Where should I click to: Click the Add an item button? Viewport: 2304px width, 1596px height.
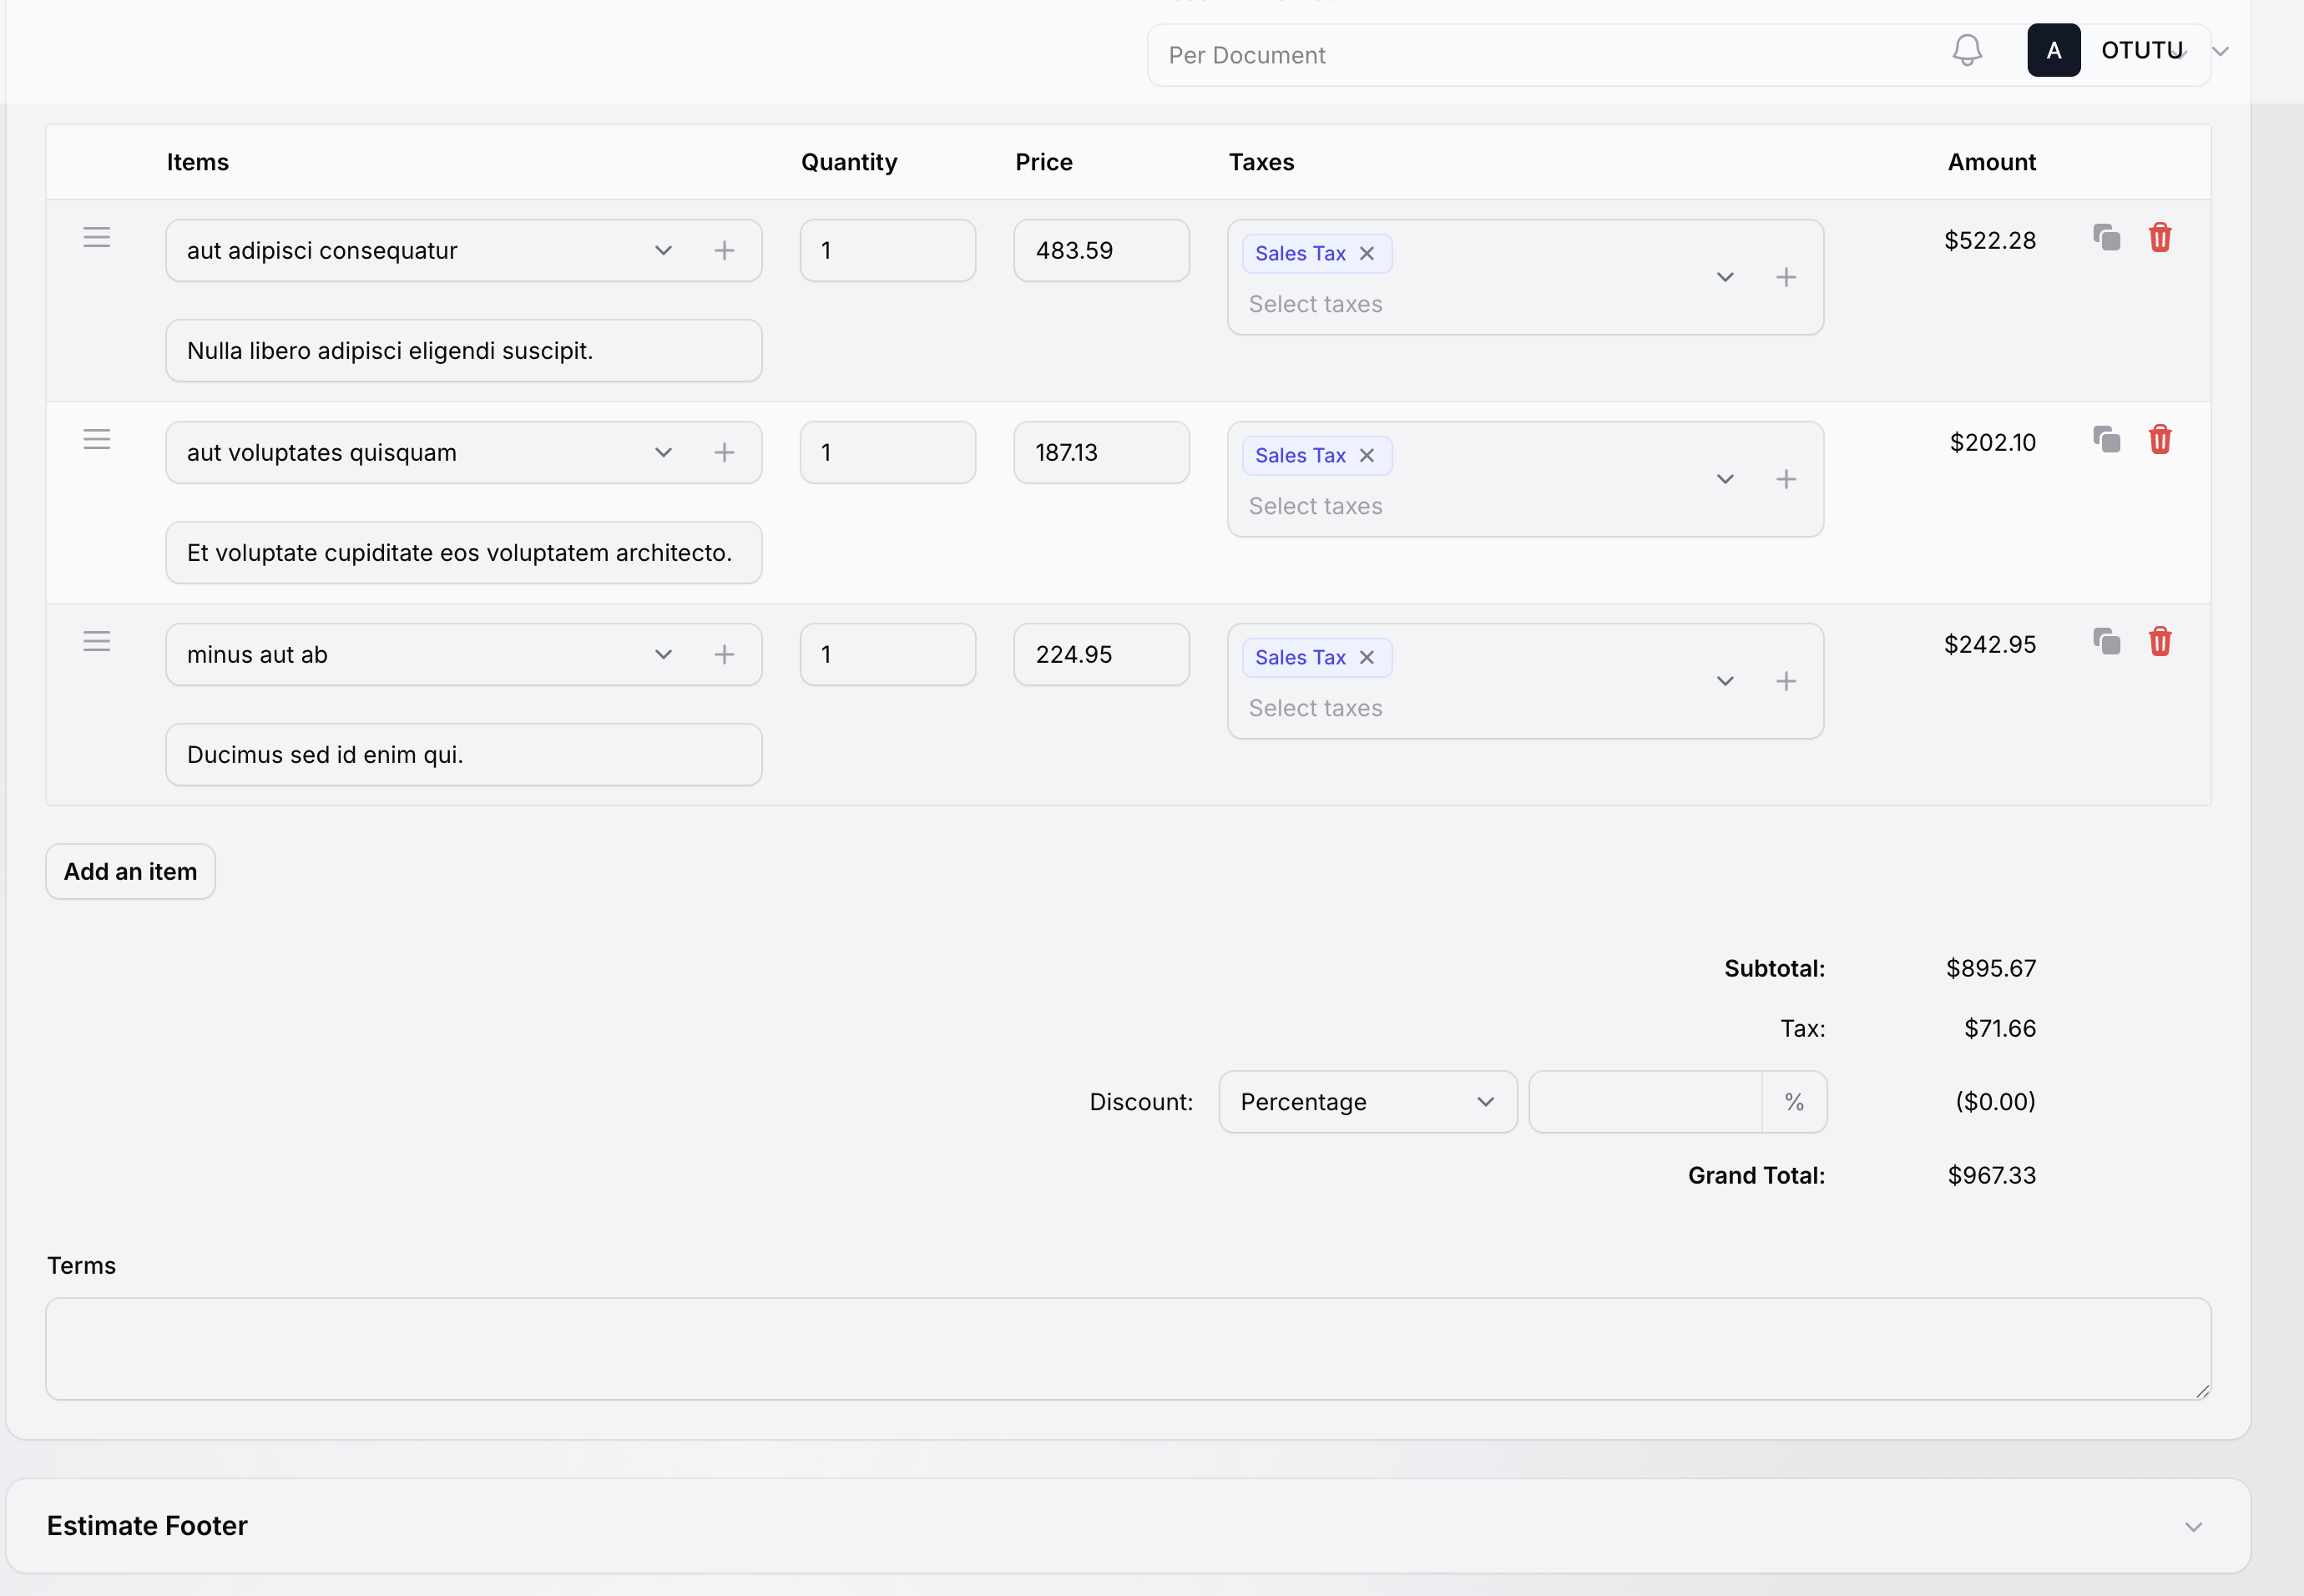coord(130,872)
